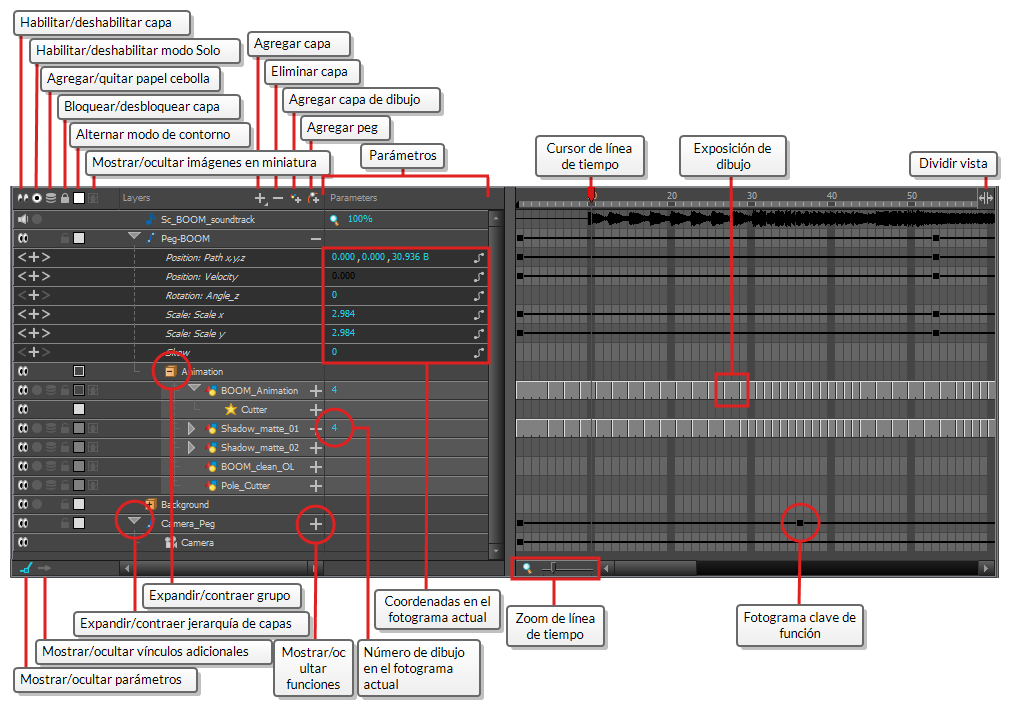Click the Add Peg icon in header

pyautogui.click(x=313, y=198)
